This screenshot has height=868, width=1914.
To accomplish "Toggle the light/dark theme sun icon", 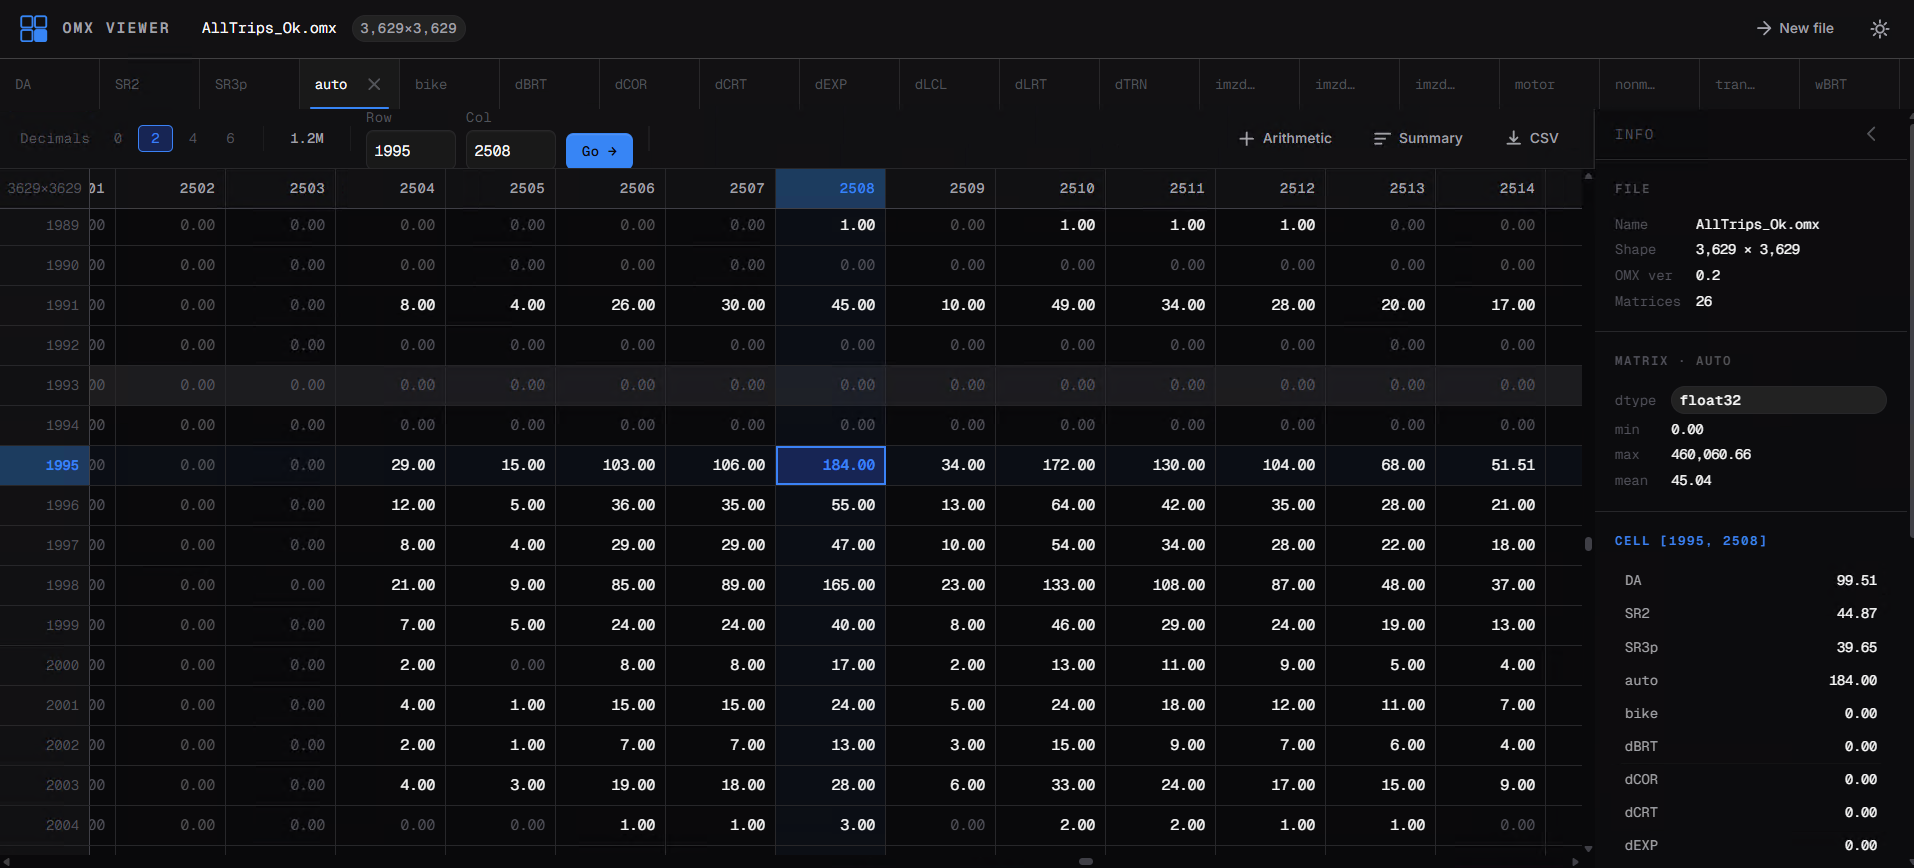I will (1879, 29).
